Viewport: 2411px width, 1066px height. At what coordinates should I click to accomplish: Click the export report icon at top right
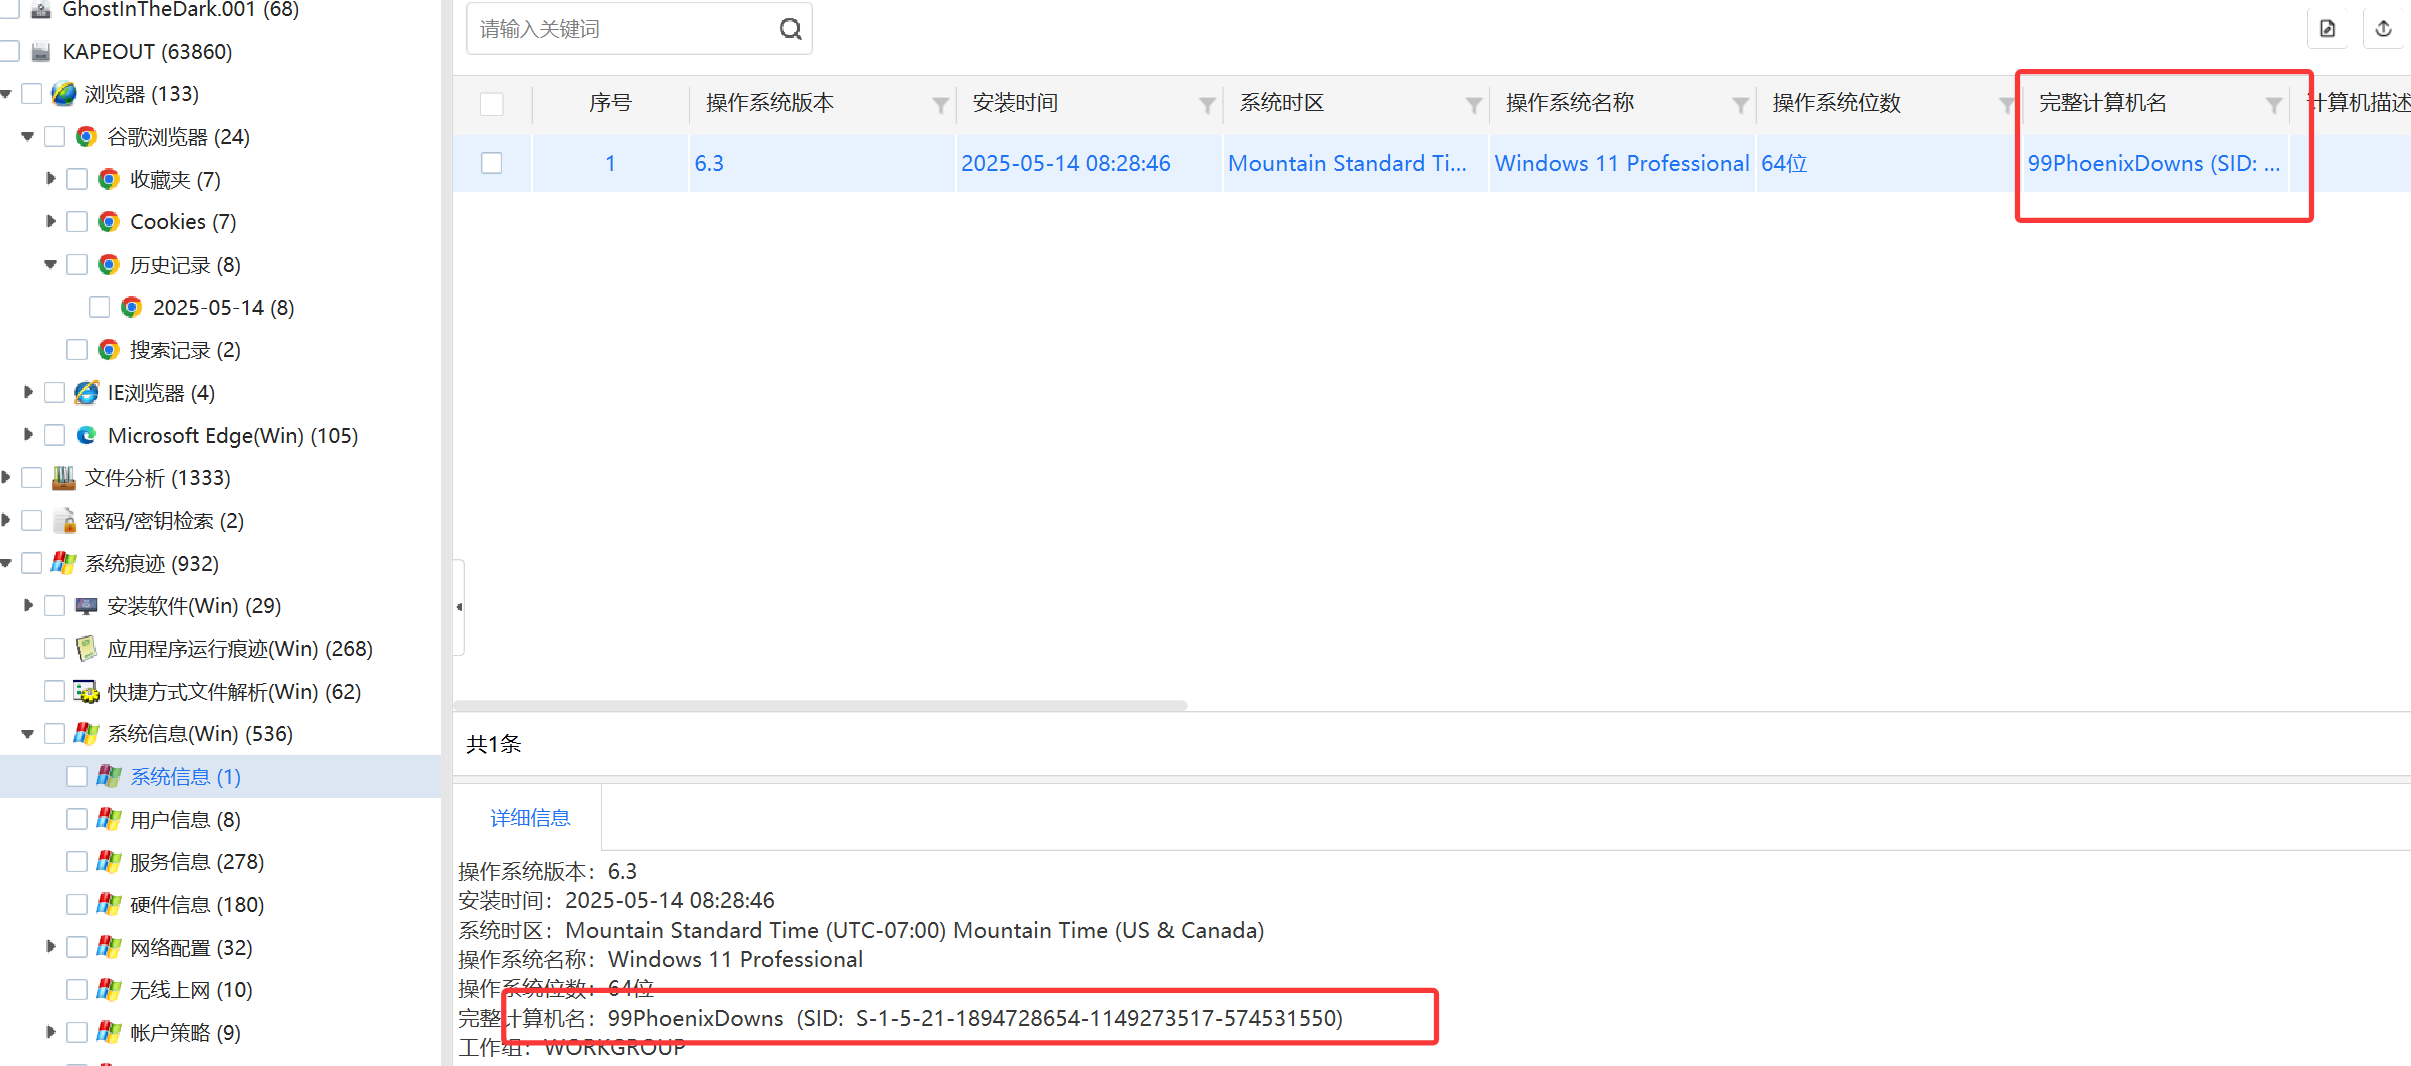coord(2328,29)
